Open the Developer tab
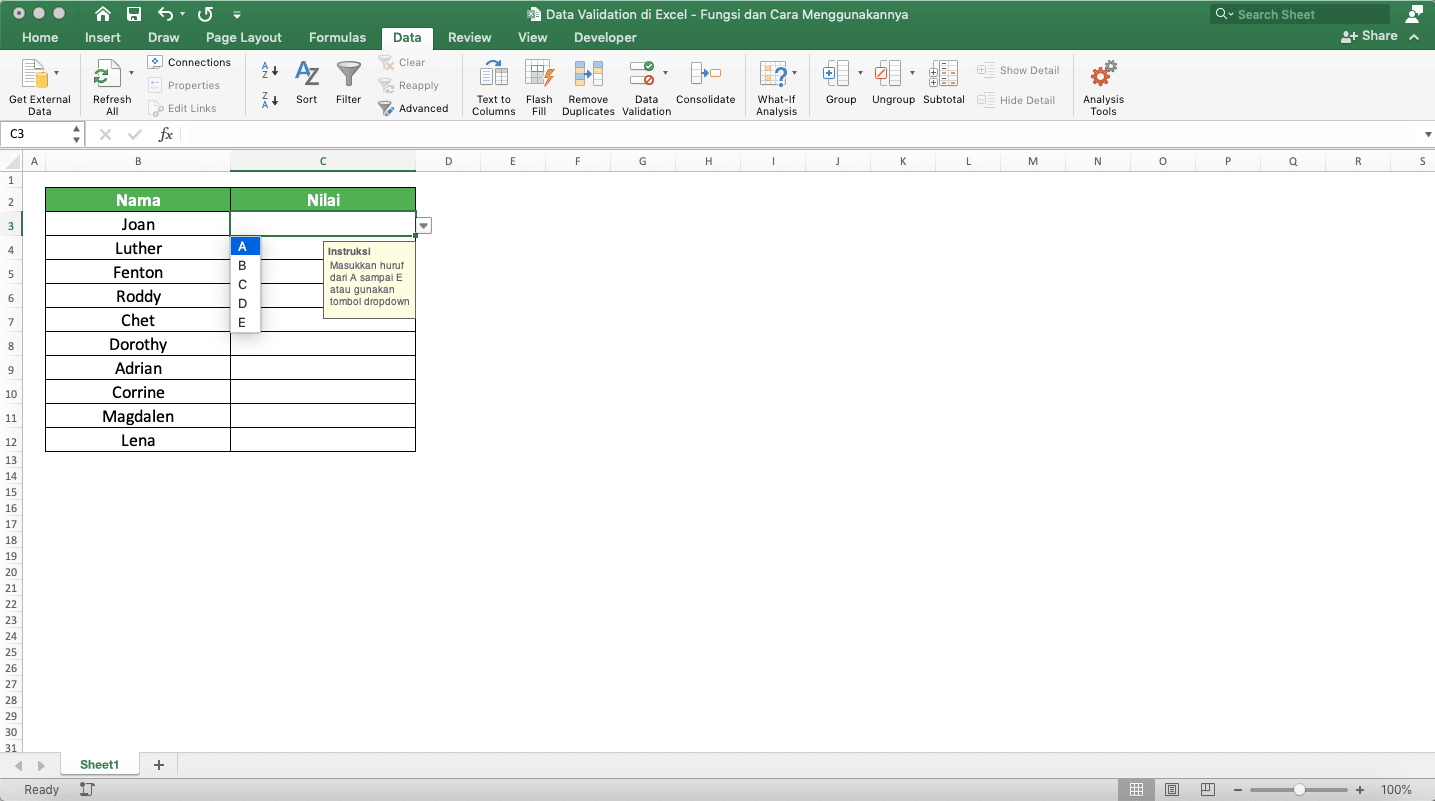The width and height of the screenshot is (1435, 801). [605, 37]
